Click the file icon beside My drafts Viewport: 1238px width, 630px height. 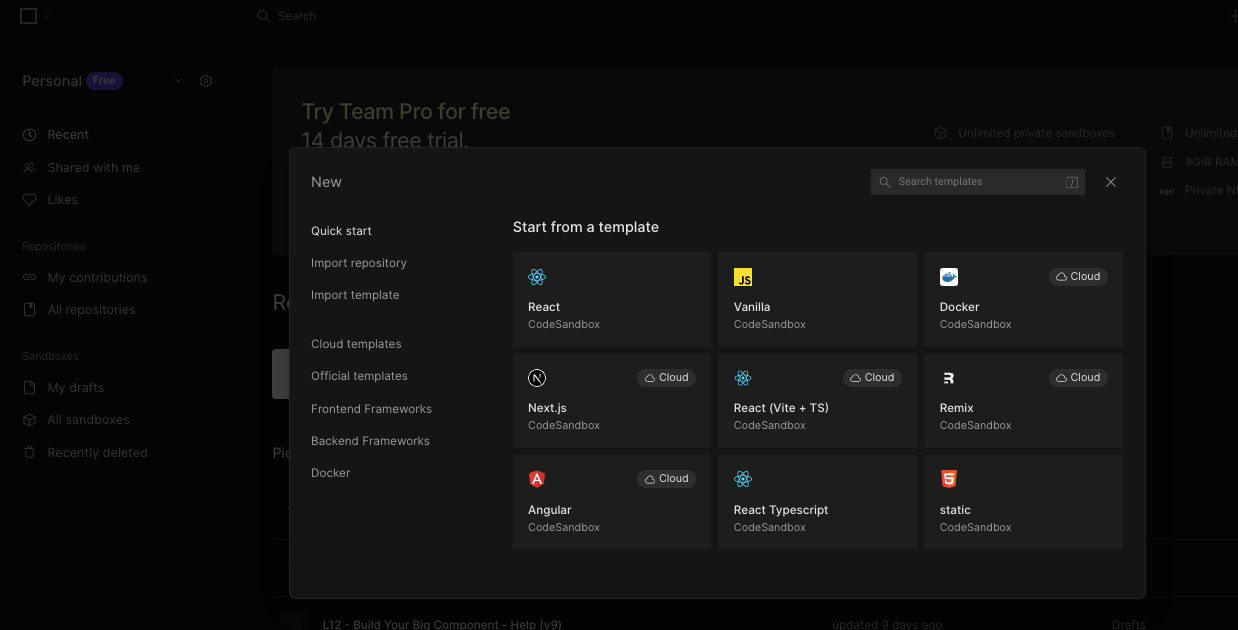point(30,388)
